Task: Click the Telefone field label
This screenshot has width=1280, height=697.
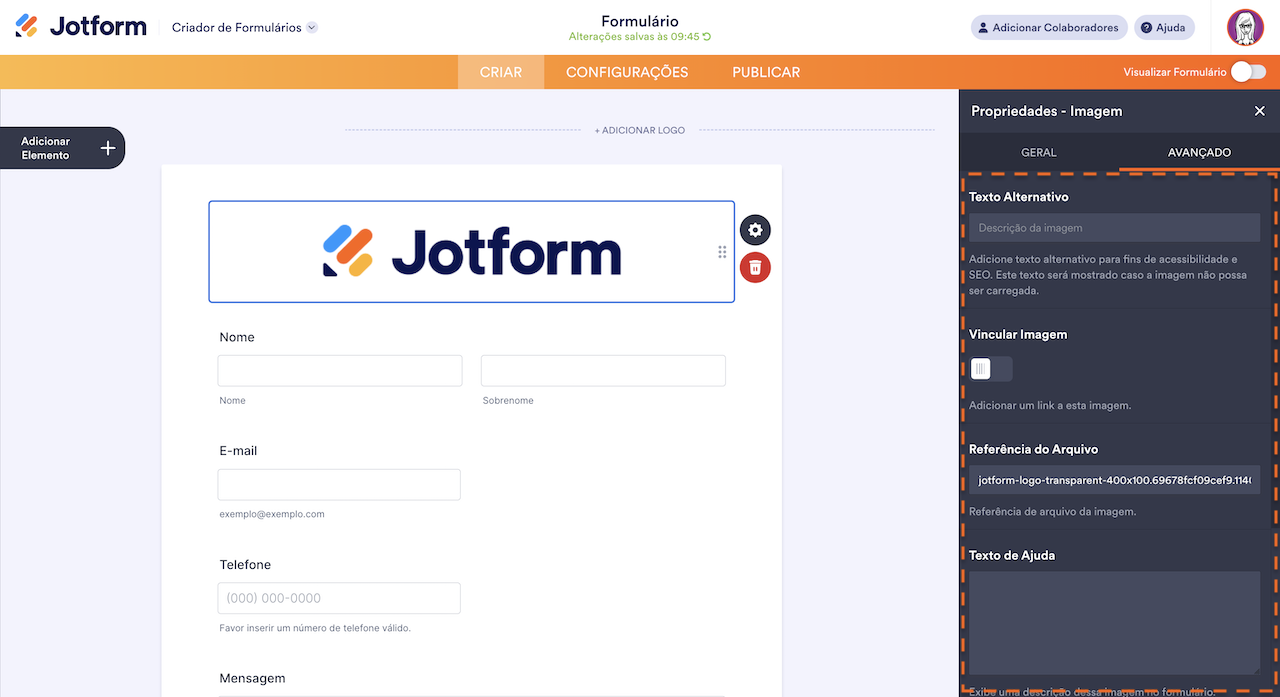Action: pyautogui.click(x=245, y=565)
